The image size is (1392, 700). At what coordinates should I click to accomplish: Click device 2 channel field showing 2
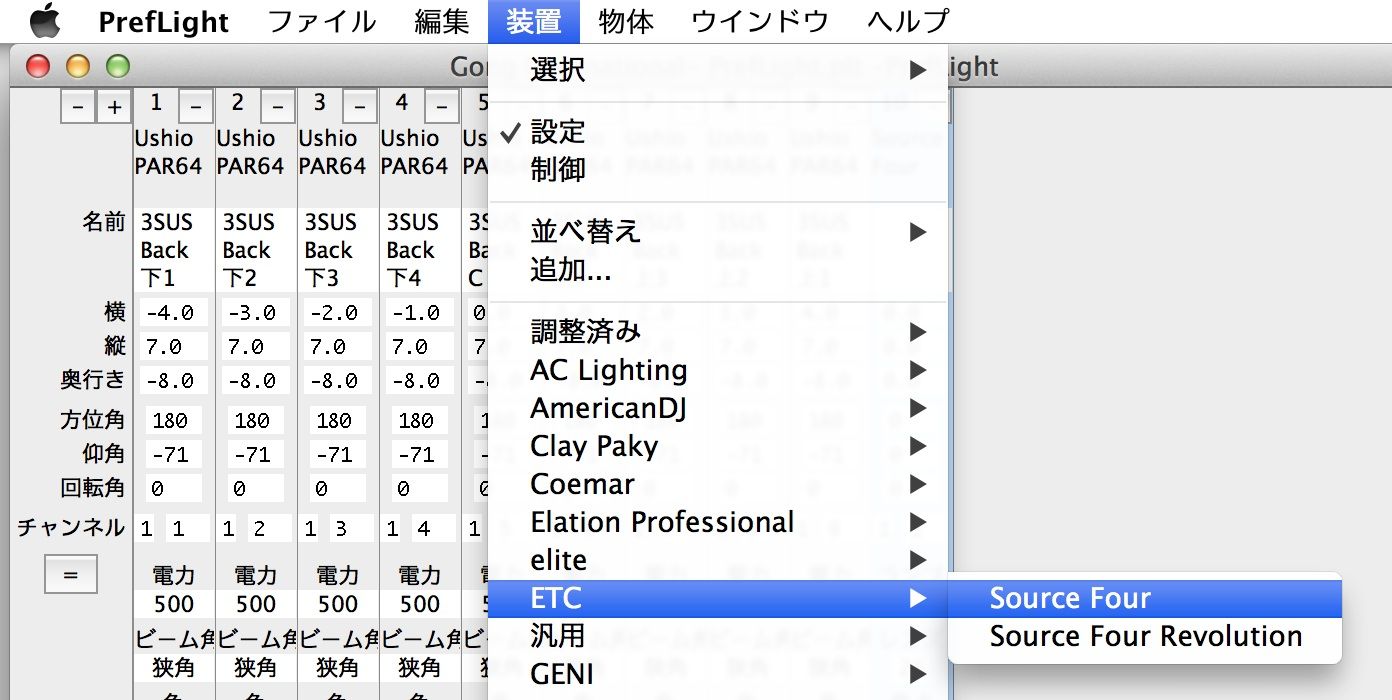pos(268,528)
